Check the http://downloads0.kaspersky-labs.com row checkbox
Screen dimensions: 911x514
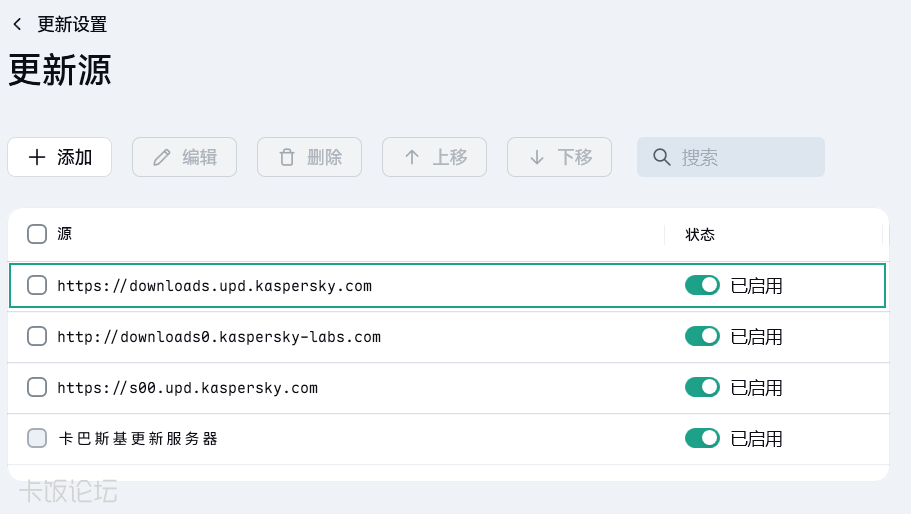coord(37,336)
